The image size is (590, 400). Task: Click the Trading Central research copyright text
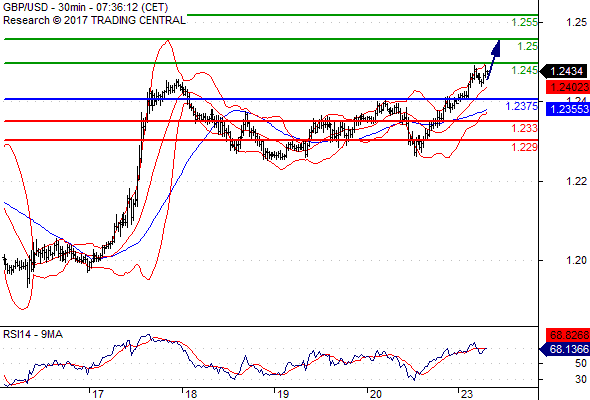click(x=94, y=20)
